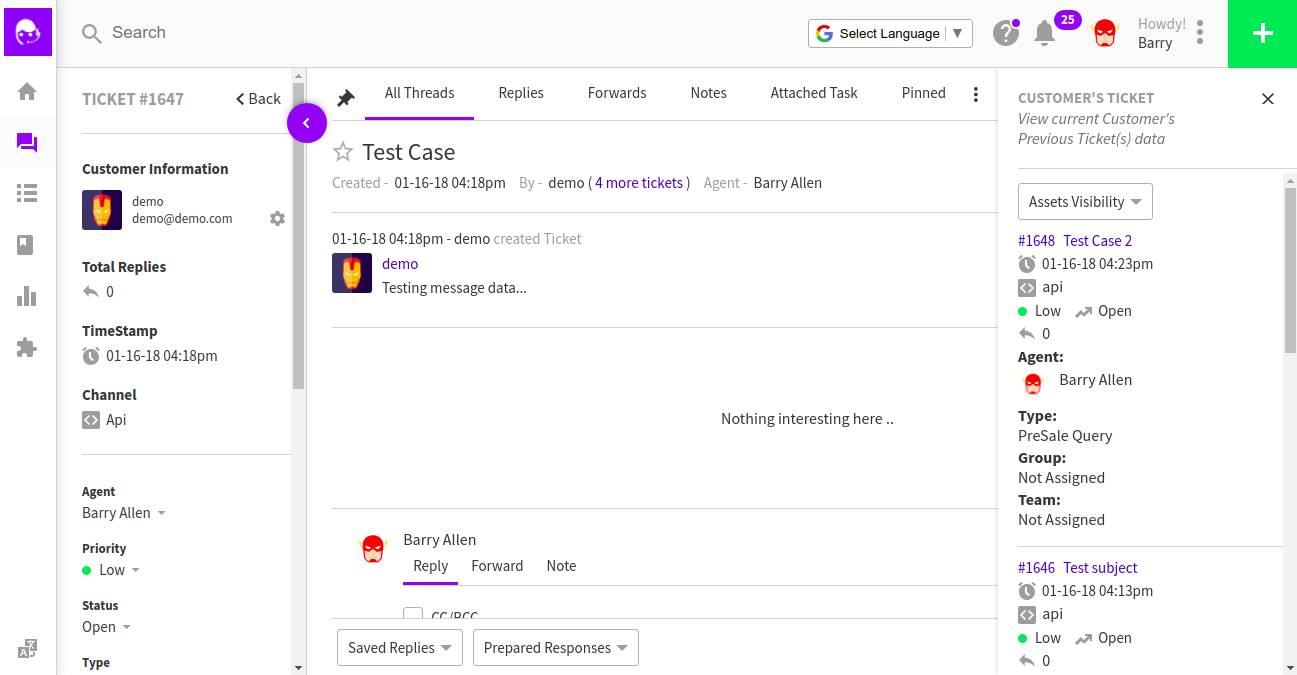1297x675 pixels.
Task: Go to home via sidebar house icon
Action: click(27, 92)
